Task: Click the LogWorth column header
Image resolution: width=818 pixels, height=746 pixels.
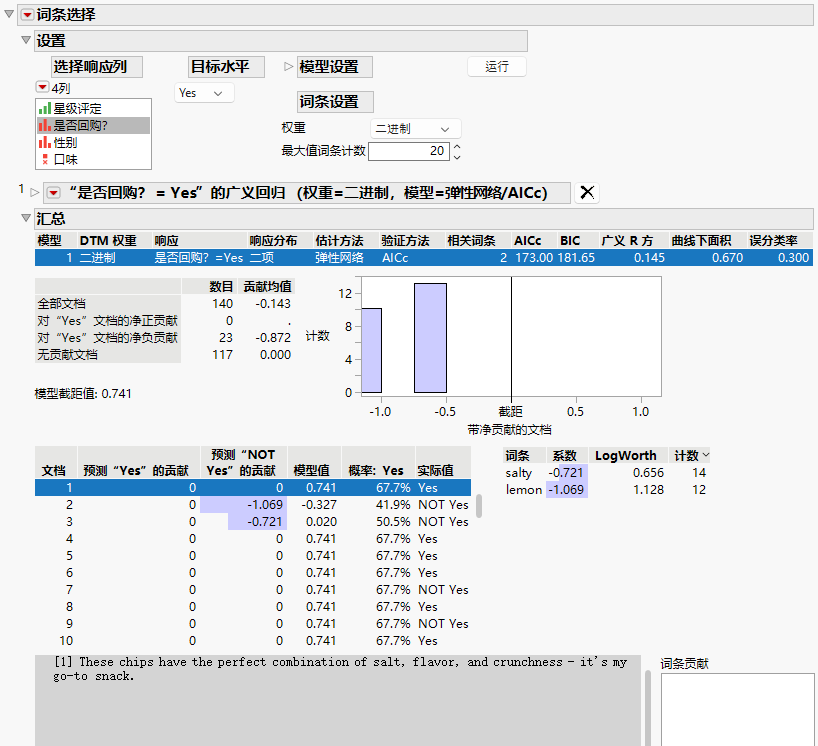Action: (626, 455)
